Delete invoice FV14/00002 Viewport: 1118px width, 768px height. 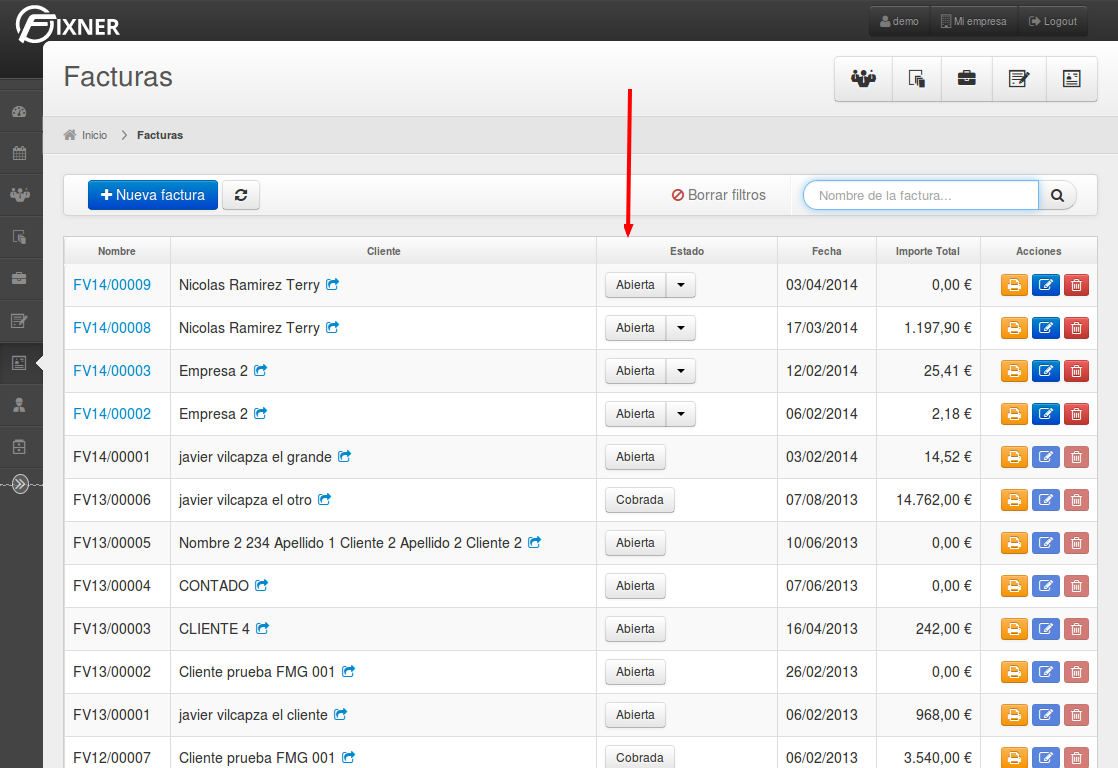(x=1077, y=414)
